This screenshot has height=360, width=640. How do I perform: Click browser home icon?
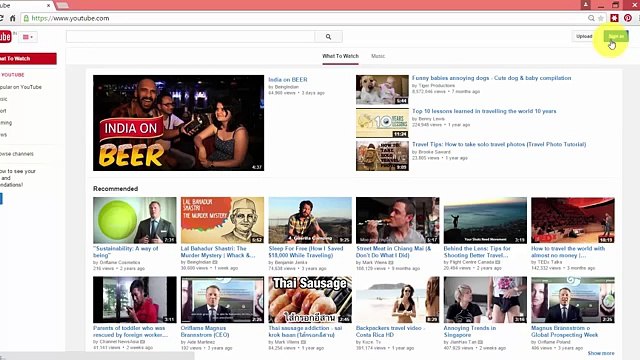click(x=13, y=18)
